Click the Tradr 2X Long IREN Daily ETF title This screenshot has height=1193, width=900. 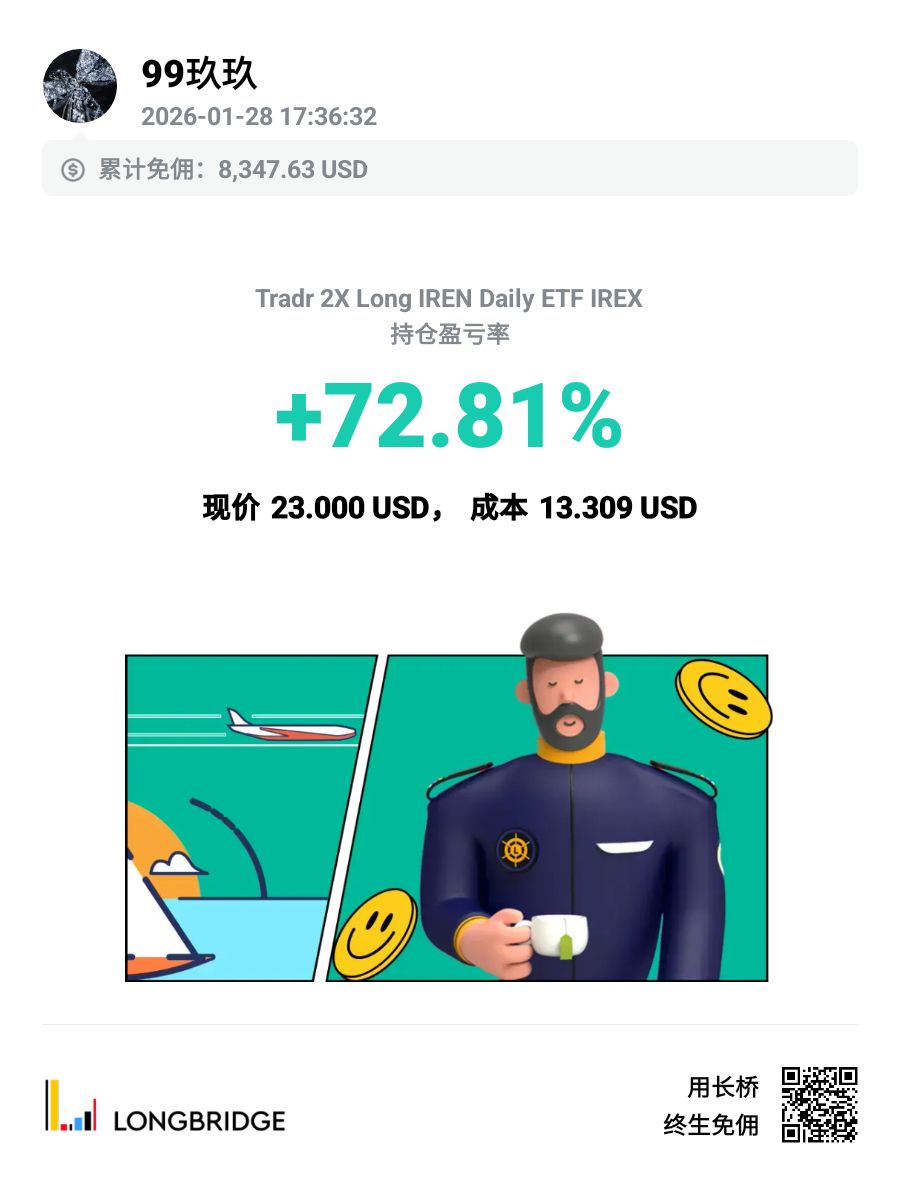(x=449, y=298)
